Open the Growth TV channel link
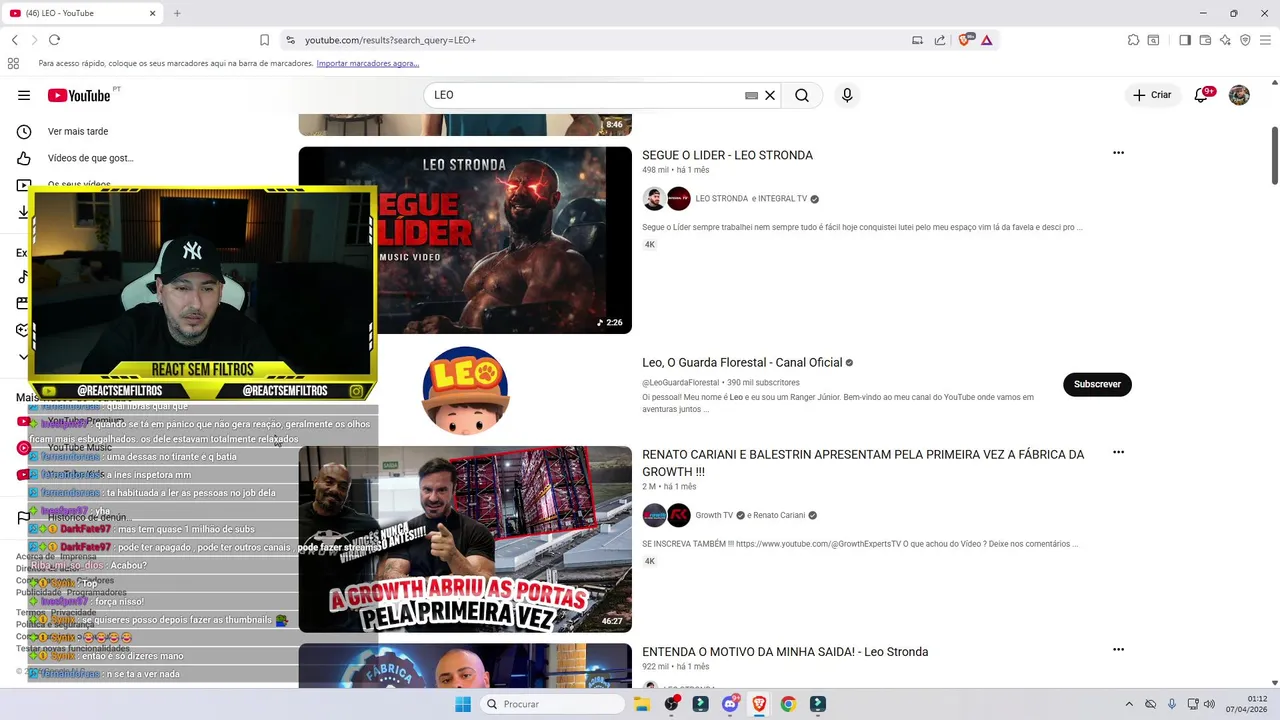 (714, 515)
